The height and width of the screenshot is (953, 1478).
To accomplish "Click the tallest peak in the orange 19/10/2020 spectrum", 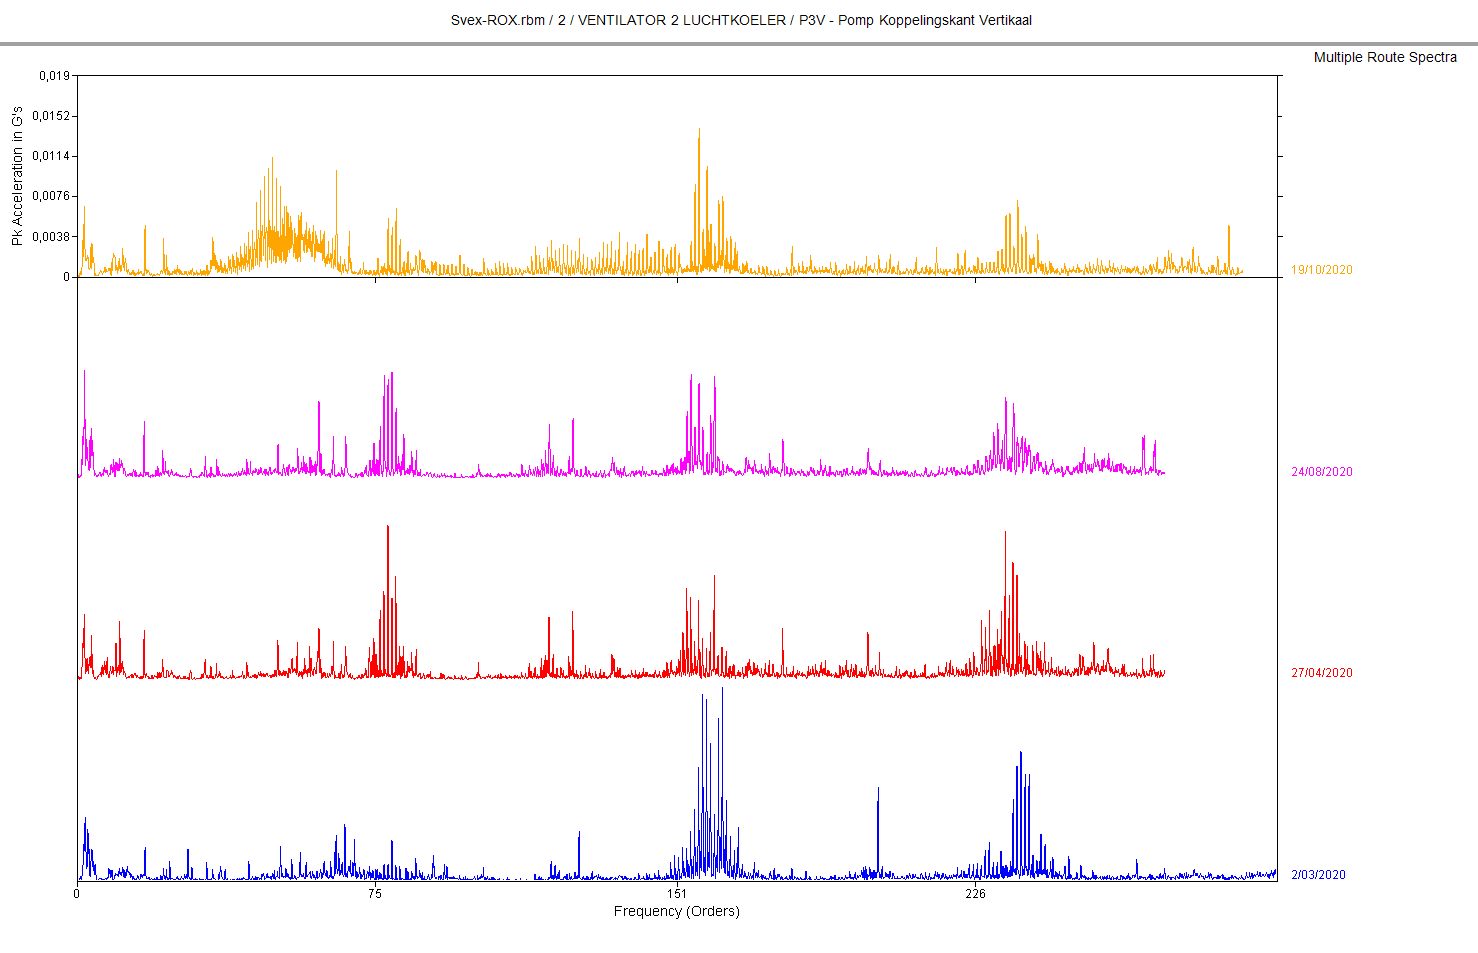I will coord(699,131).
